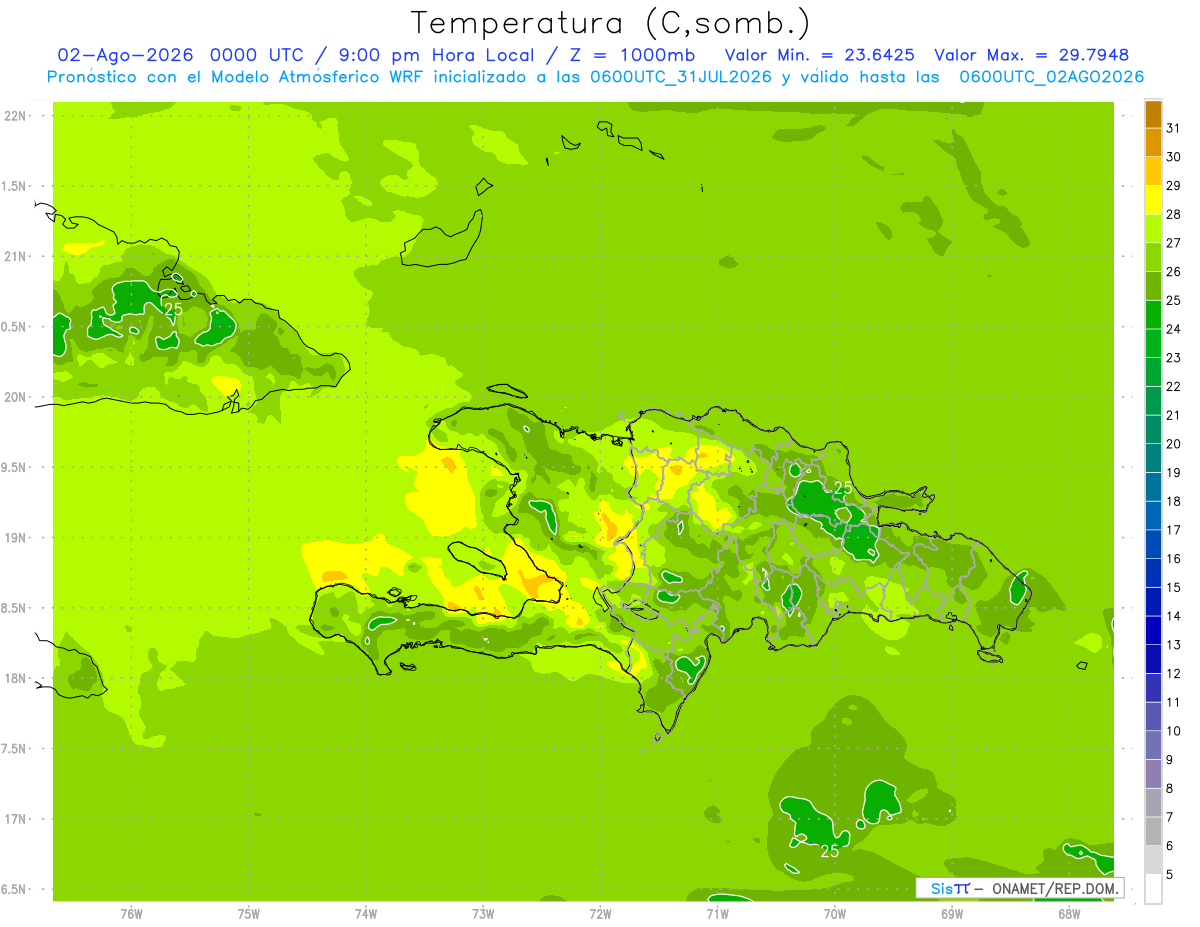Click the title 'Temperatura (C,somb.)'

click(610, 23)
